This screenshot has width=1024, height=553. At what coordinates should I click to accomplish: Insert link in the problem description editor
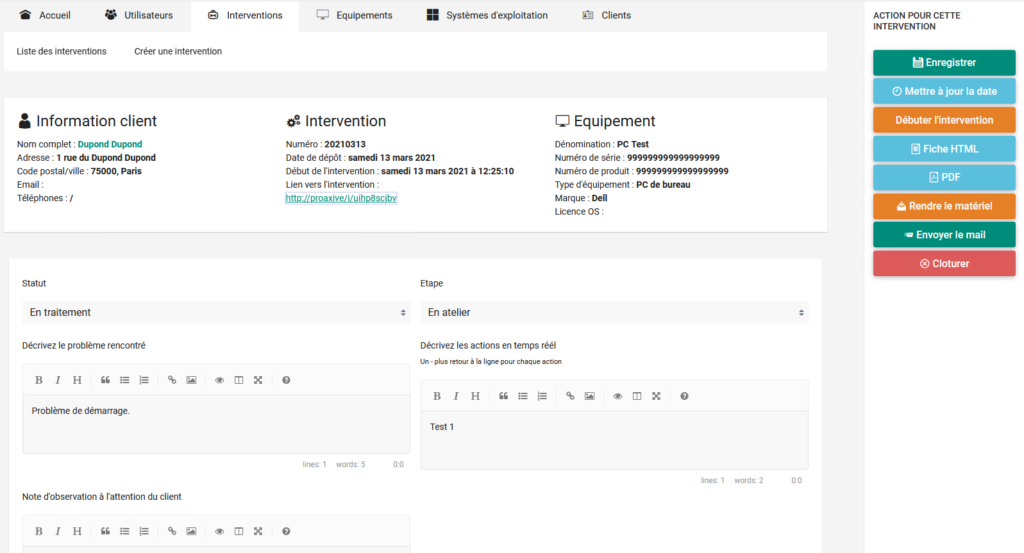pyautogui.click(x=172, y=380)
